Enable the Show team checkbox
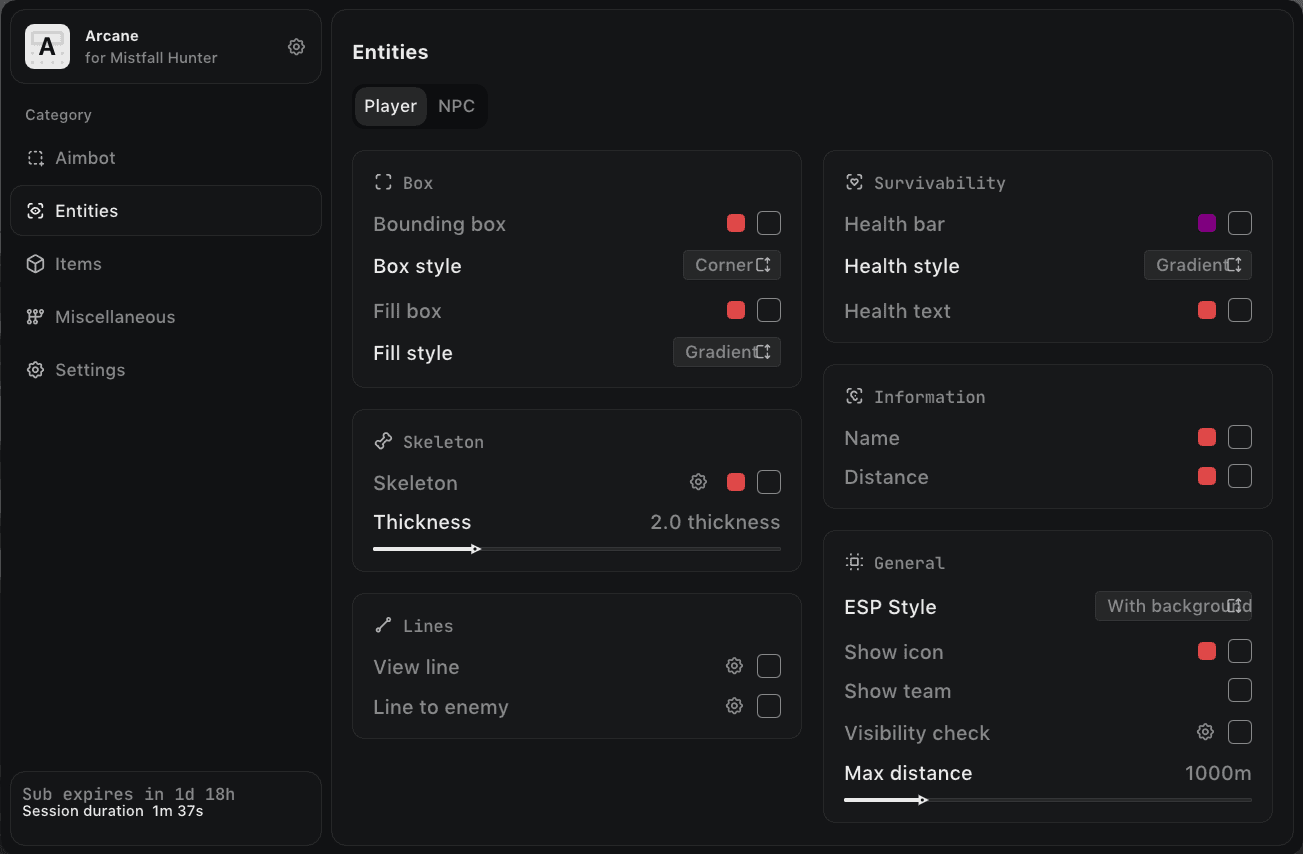Image resolution: width=1303 pixels, height=854 pixels. (1240, 690)
